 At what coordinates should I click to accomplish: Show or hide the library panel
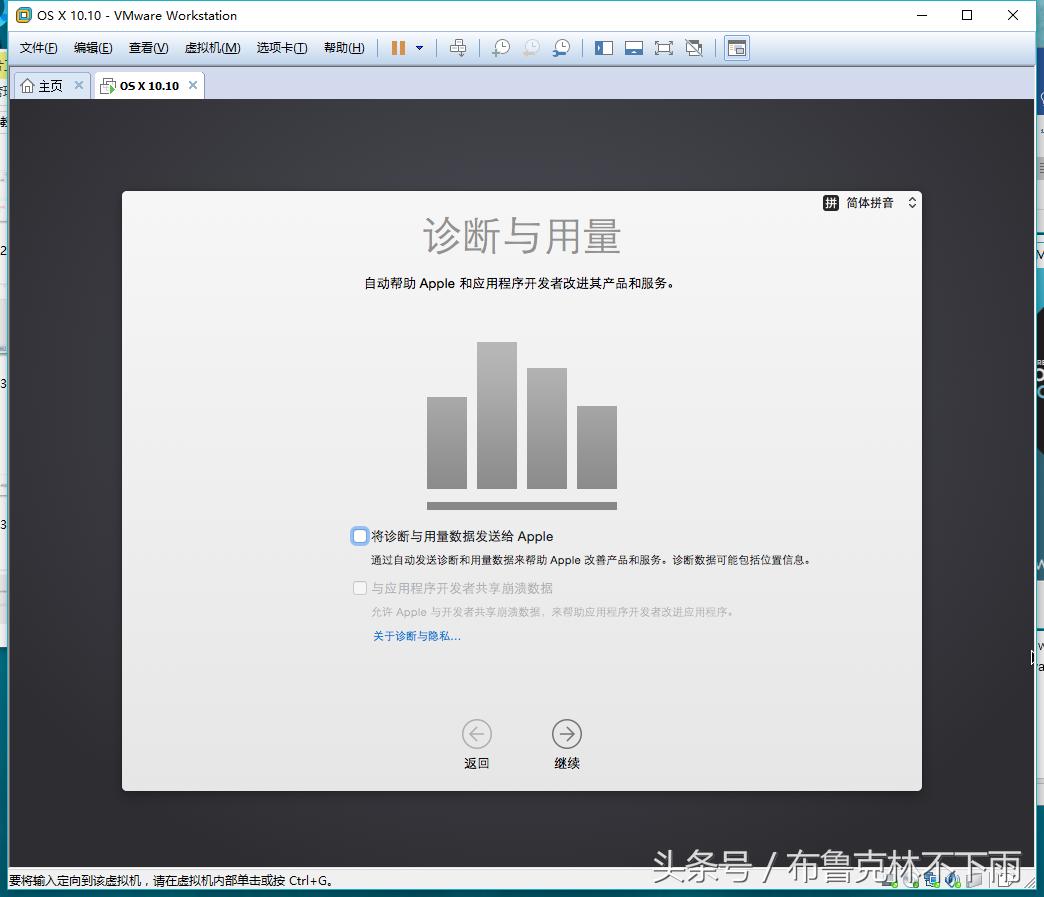[x=604, y=47]
